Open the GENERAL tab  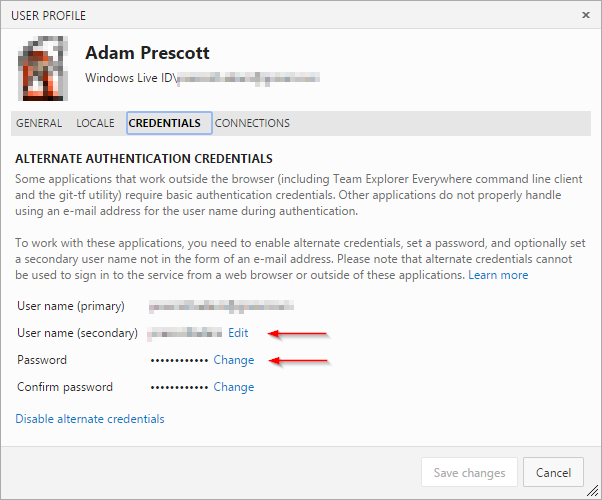(40, 124)
